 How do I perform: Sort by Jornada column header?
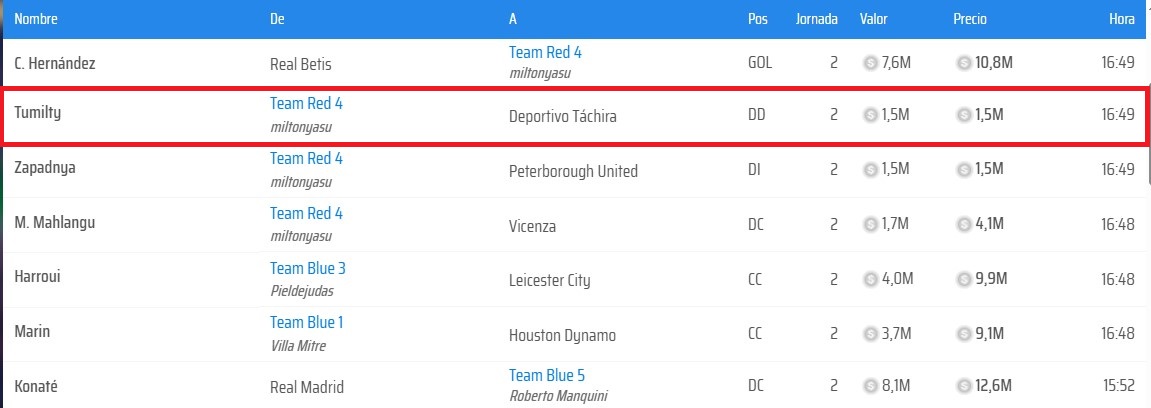click(x=816, y=19)
